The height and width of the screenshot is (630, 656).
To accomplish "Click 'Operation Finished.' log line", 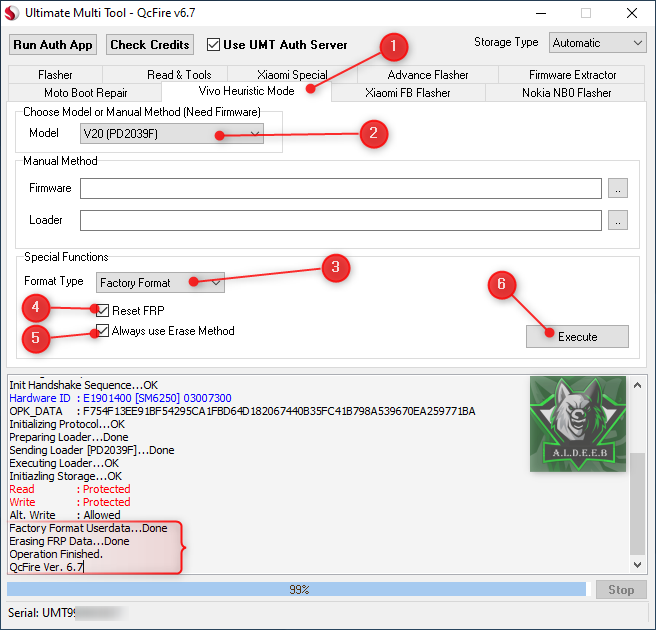I will click(56, 554).
